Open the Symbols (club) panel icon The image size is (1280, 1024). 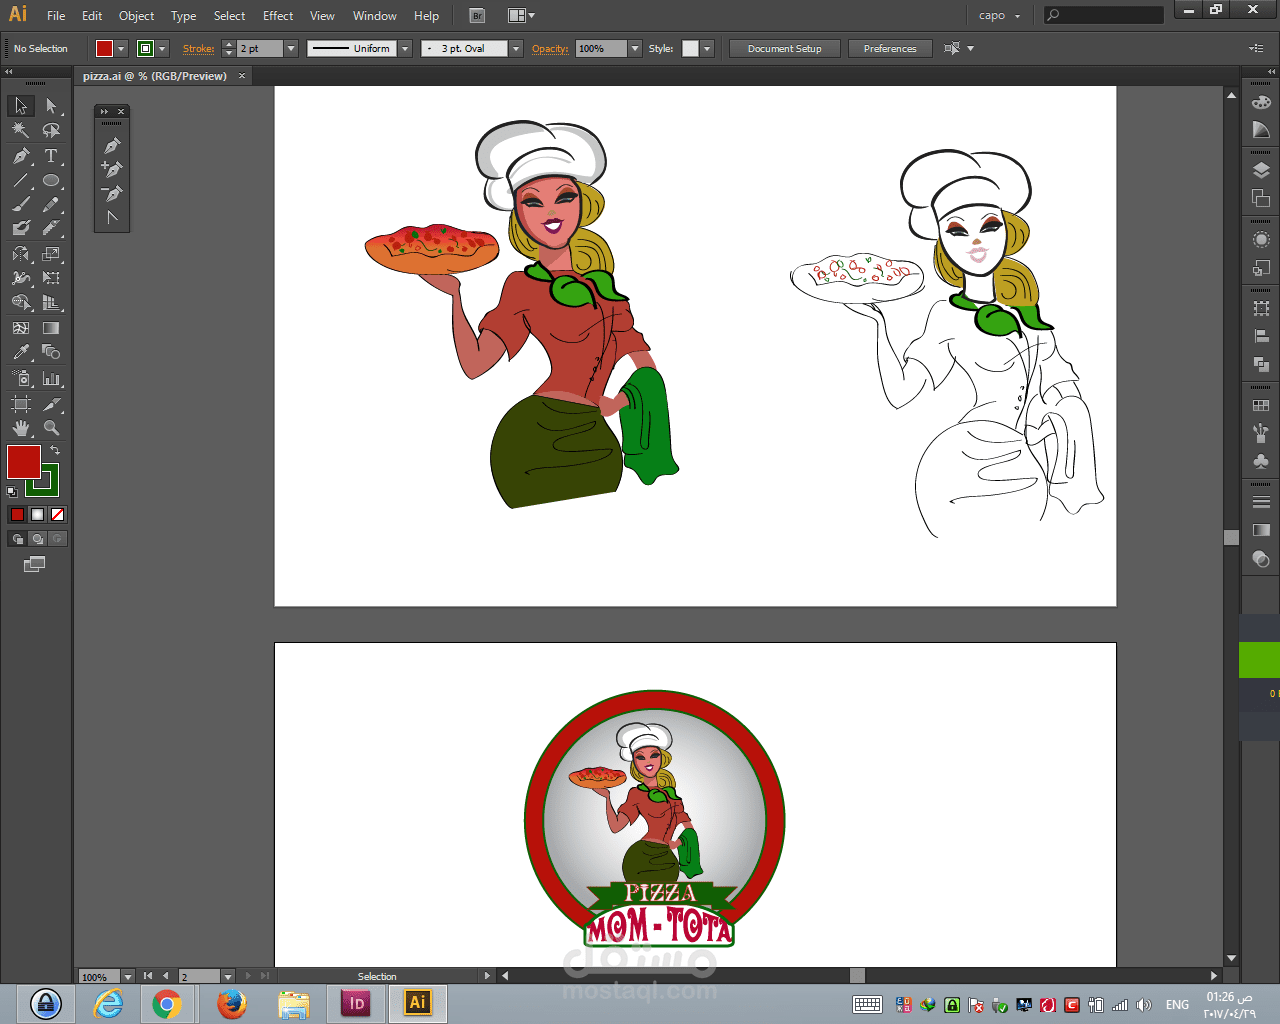[x=1261, y=461]
